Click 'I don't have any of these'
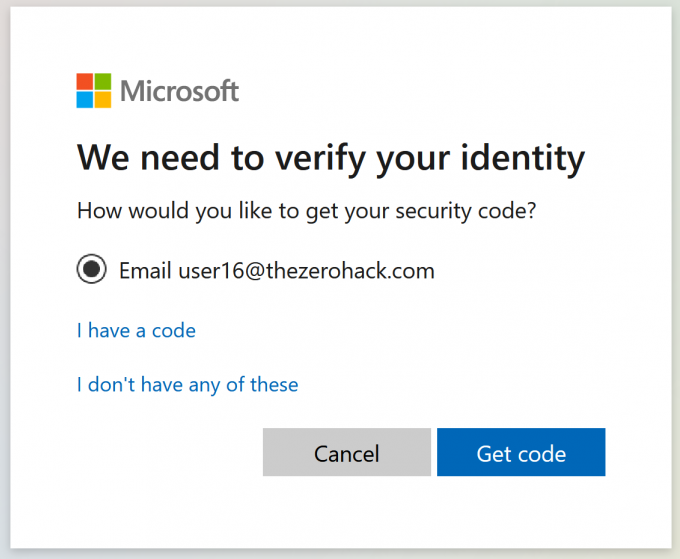680x559 pixels. [187, 384]
